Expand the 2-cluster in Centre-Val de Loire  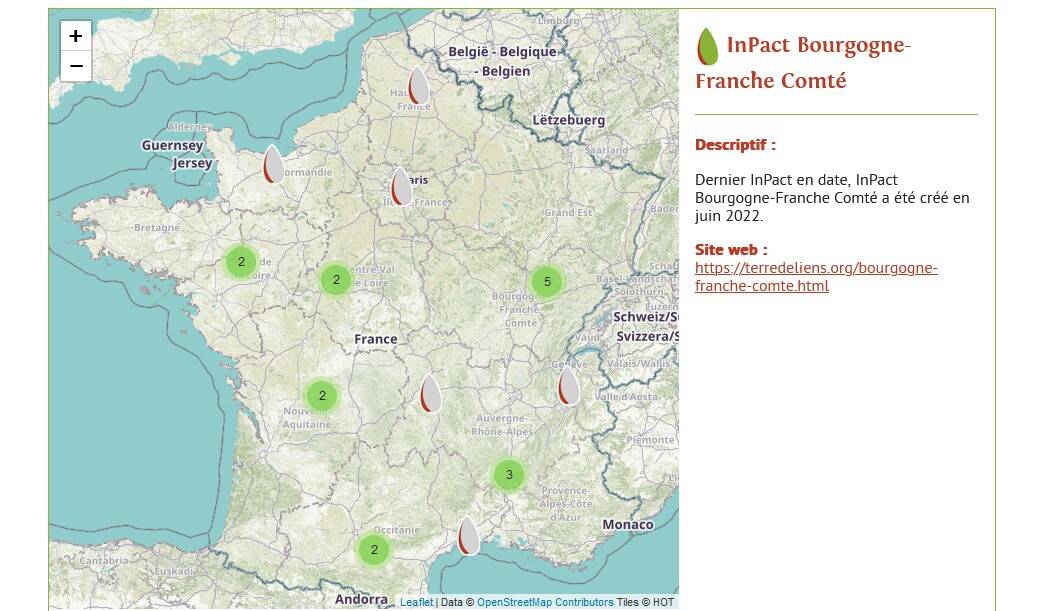tap(336, 280)
